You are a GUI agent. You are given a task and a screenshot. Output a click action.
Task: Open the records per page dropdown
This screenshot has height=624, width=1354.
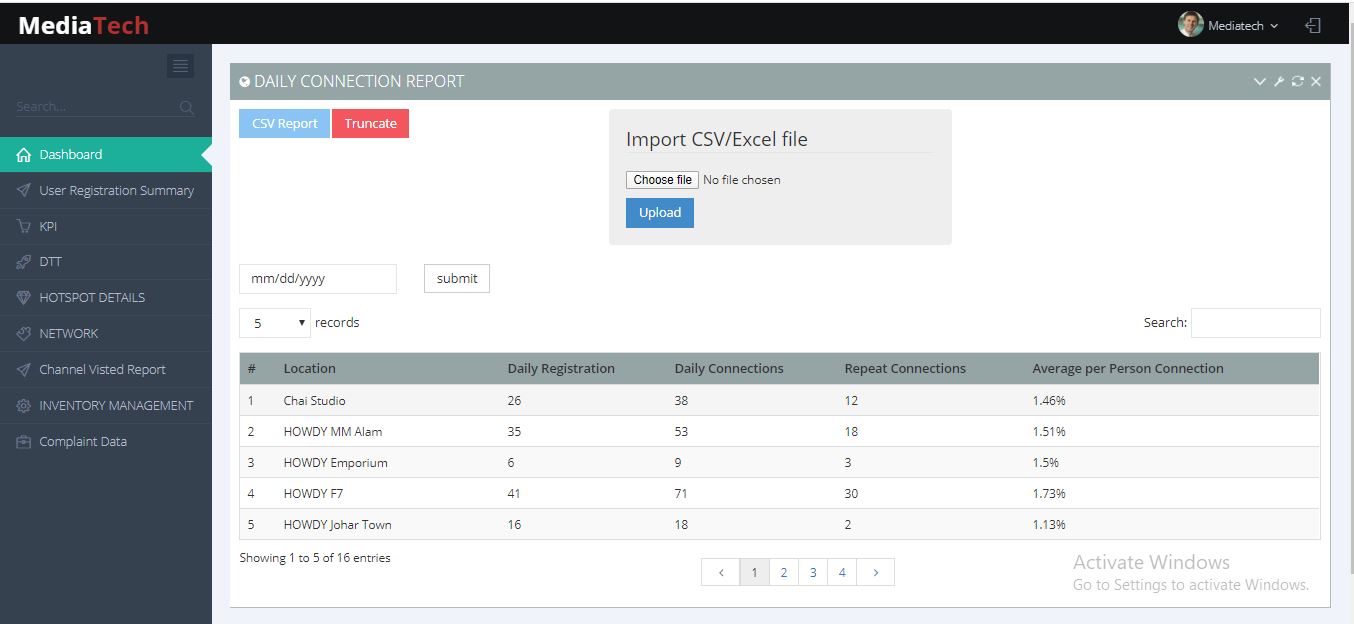(x=275, y=323)
